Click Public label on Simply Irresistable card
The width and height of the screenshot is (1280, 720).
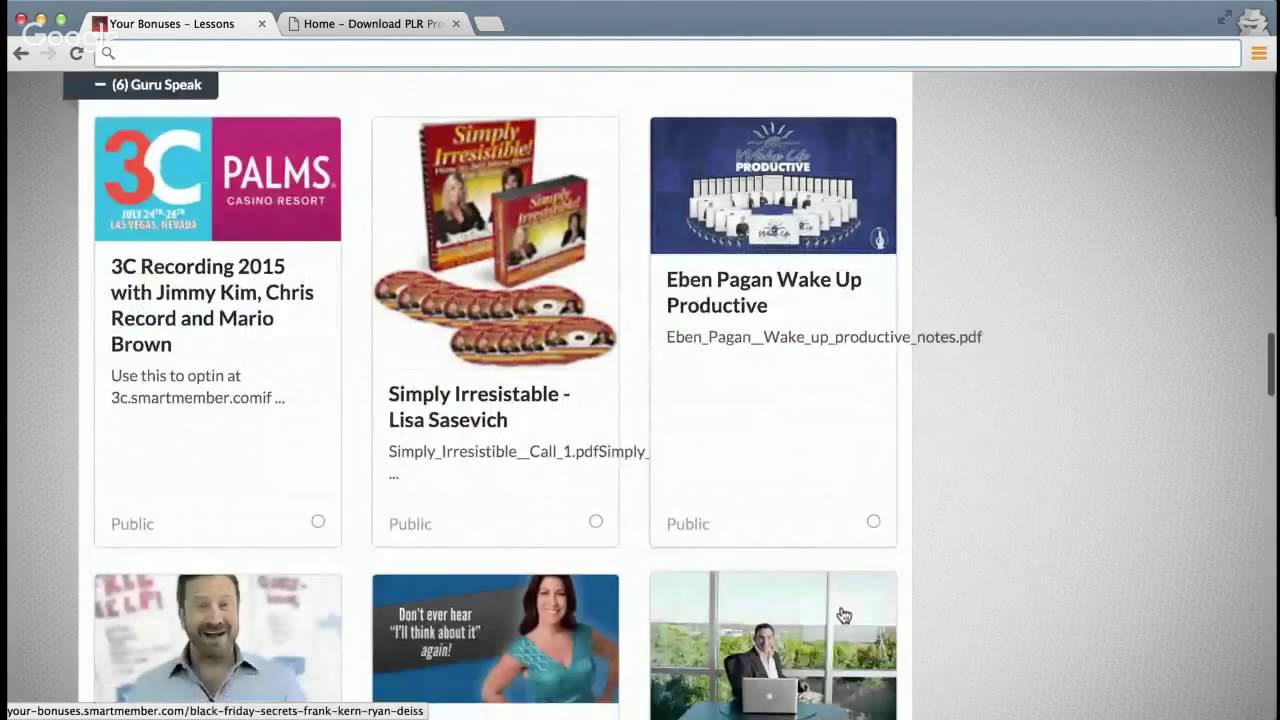410,524
